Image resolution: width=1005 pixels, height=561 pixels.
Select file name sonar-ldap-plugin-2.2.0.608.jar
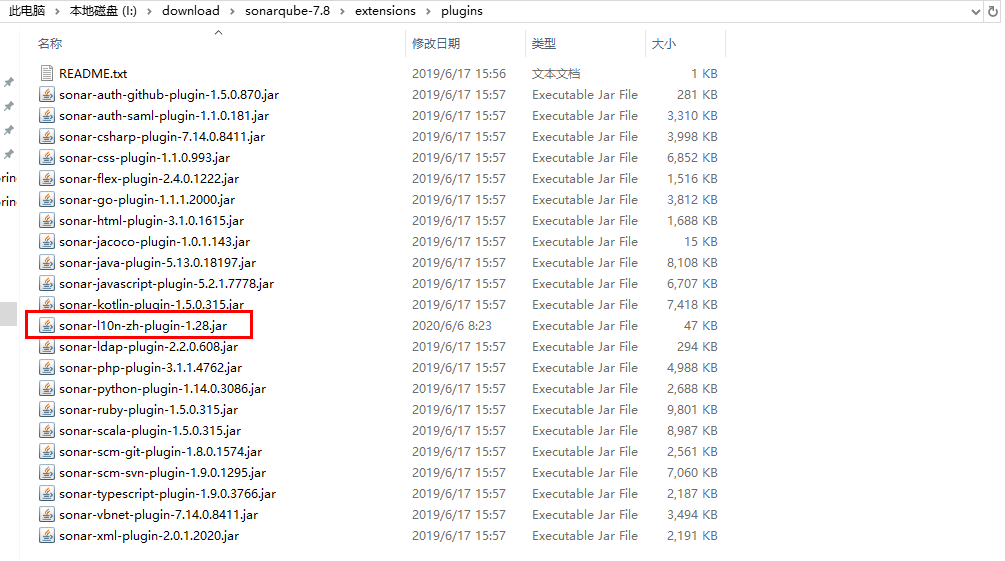[148, 347]
